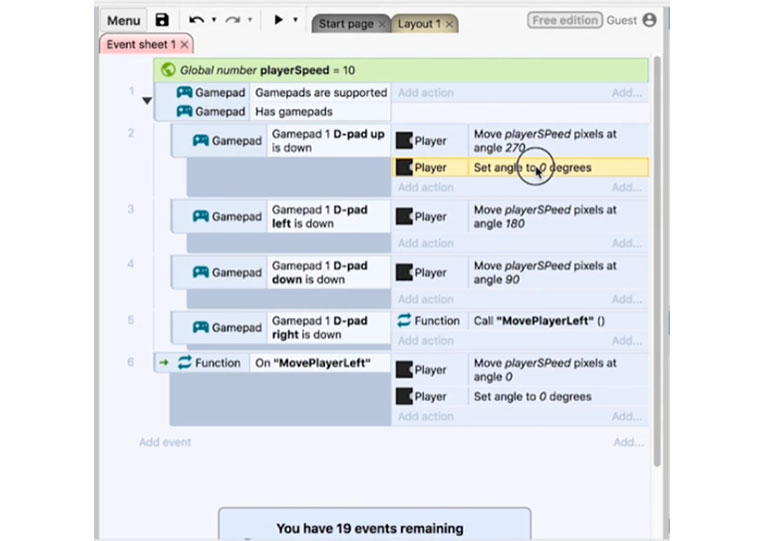The height and width of the screenshot is (541, 763).
Task: Click Gamepad icon in Has gamepads row
Action: (184, 111)
